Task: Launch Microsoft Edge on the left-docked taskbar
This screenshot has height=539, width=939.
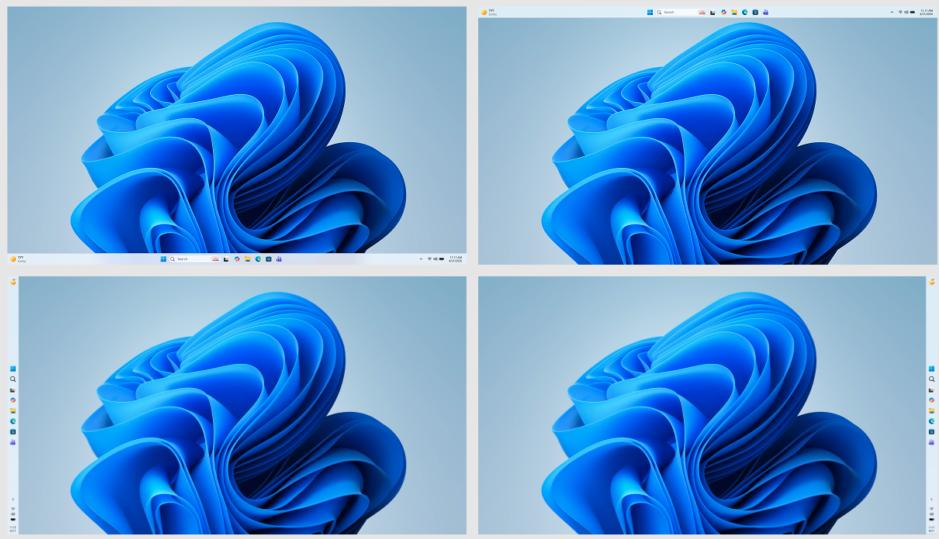Action: pyautogui.click(x=13, y=421)
